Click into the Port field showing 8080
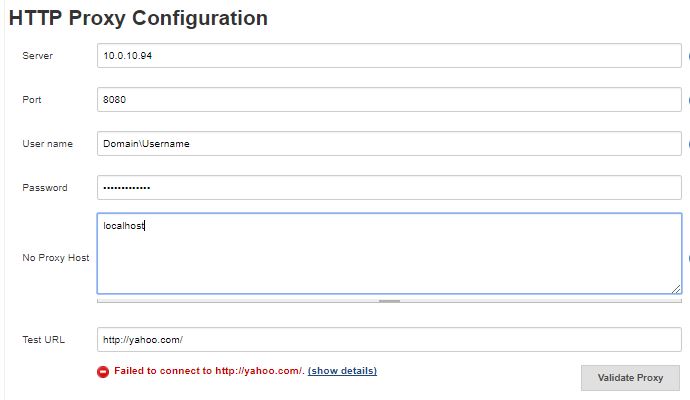 click(389, 99)
